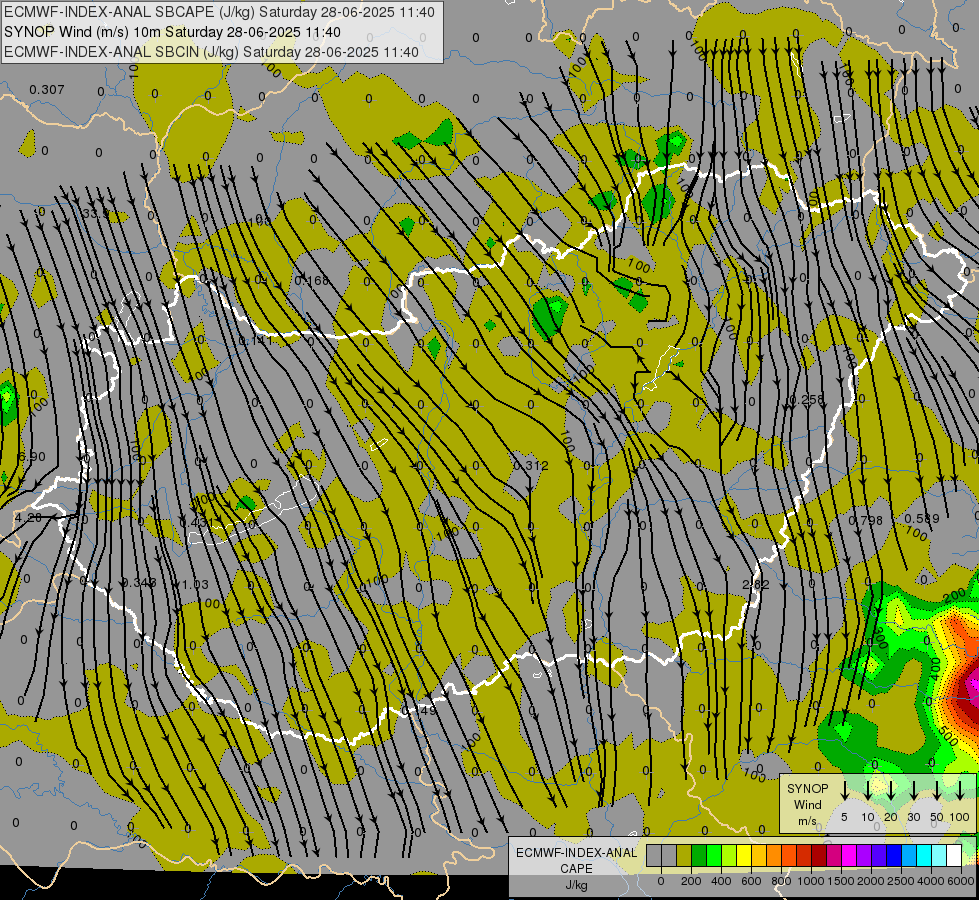Click the 4.28 value on the map
Image resolution: width=979 pixels, height=900 pixels.
coord(28,518)
